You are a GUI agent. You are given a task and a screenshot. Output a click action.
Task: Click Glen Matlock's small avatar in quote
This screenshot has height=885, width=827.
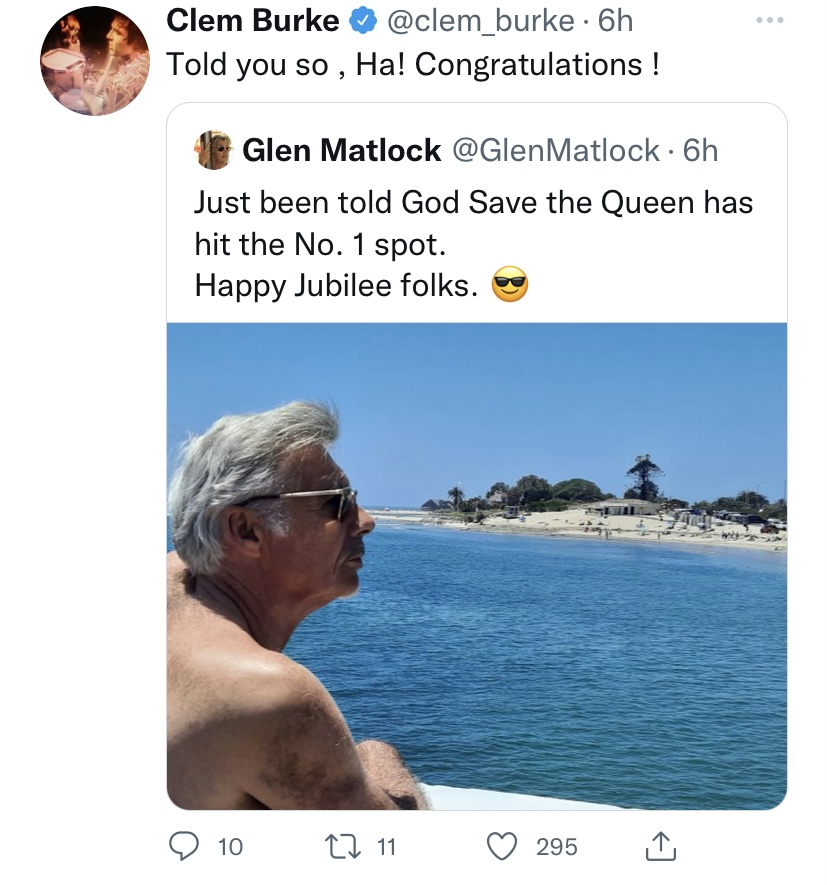(214, 150)
